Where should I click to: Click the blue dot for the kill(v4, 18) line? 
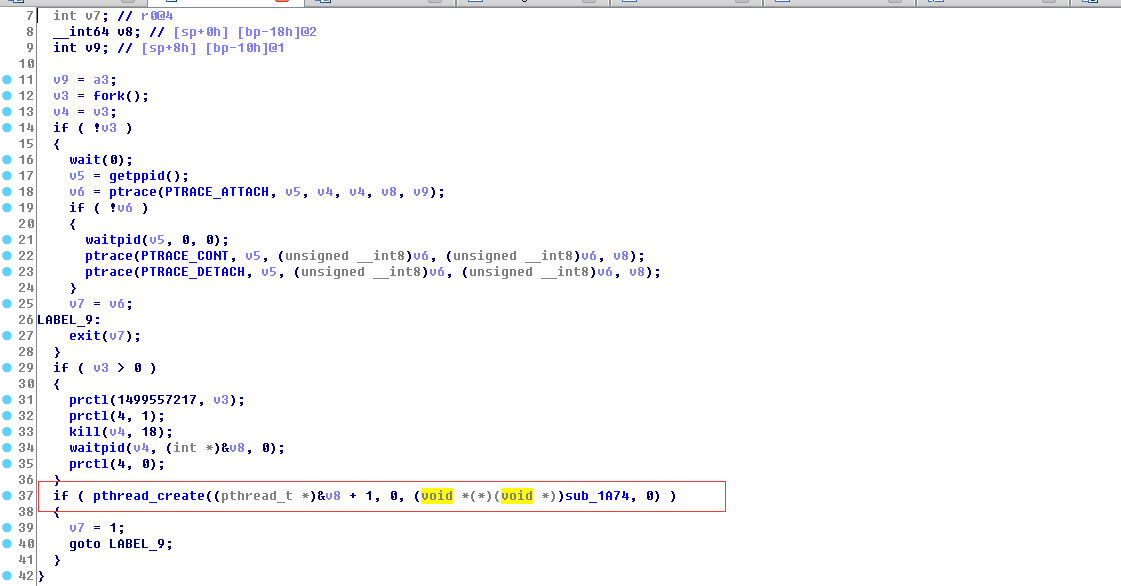coord(8,431)
